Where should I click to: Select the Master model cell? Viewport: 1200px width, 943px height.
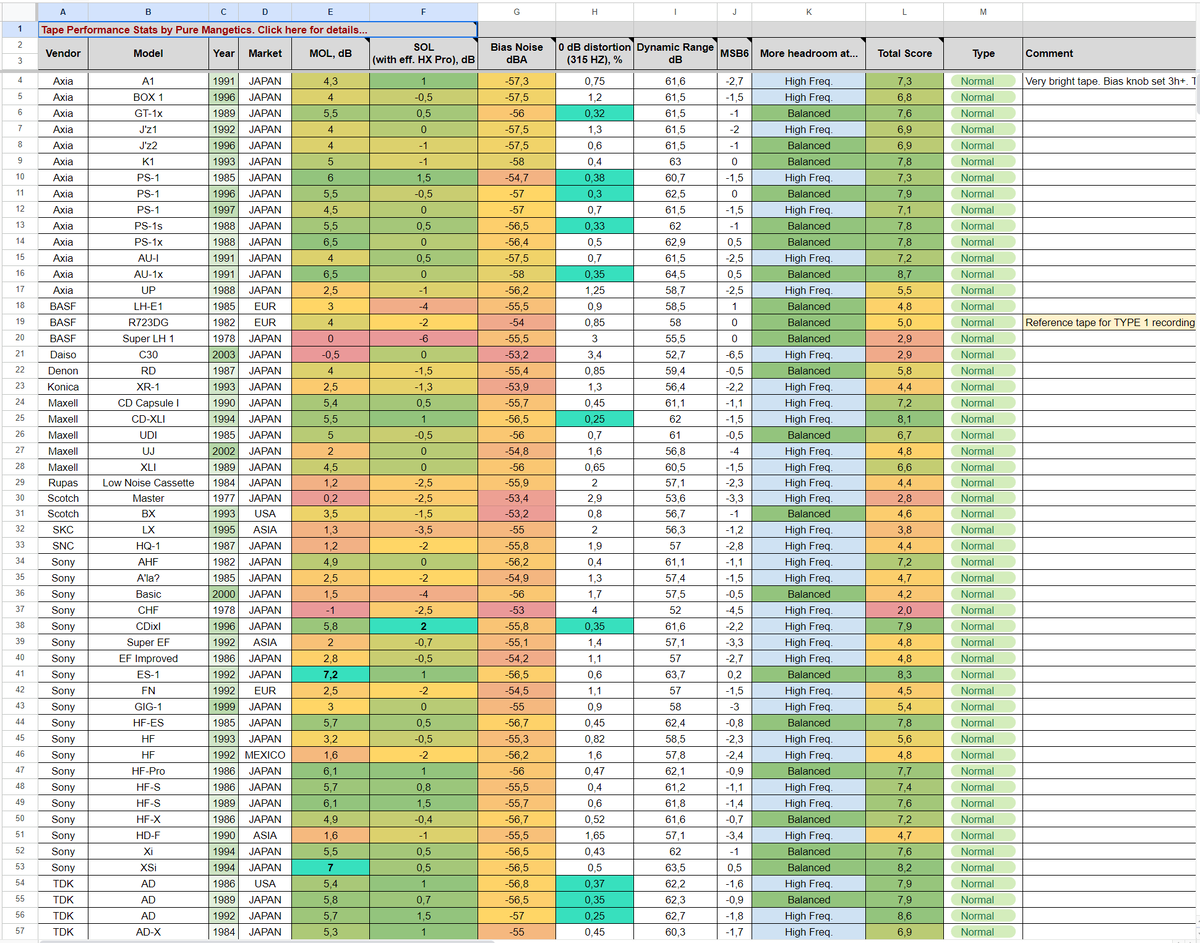click(148, 498)
